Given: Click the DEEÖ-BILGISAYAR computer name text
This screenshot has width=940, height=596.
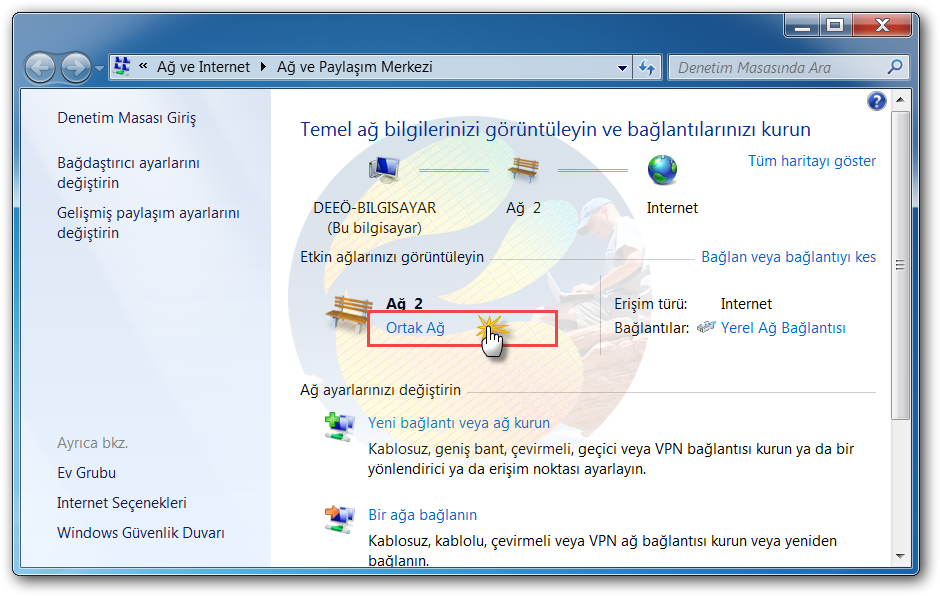Looking at the screenshot, I should (375, 208).
